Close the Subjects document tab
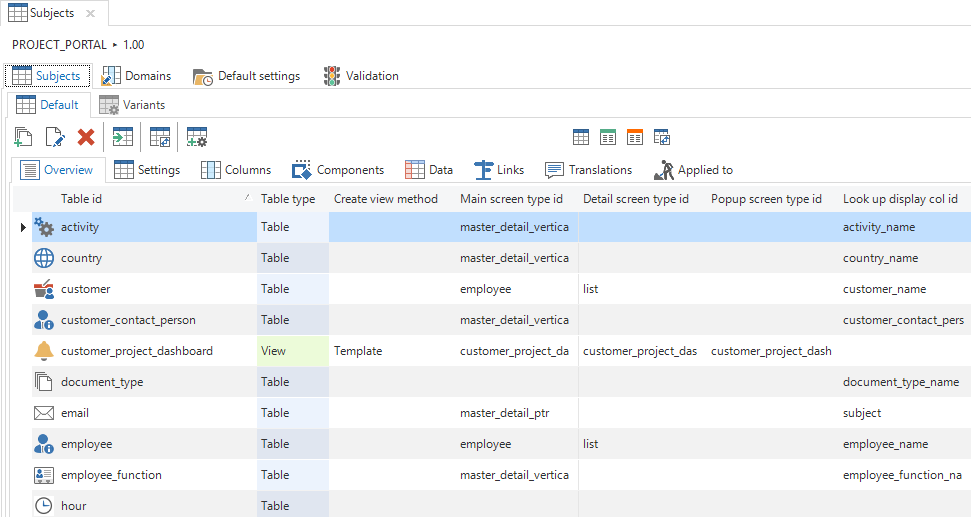Viewport: 971px width, 517px height. (x=90, y=13)
